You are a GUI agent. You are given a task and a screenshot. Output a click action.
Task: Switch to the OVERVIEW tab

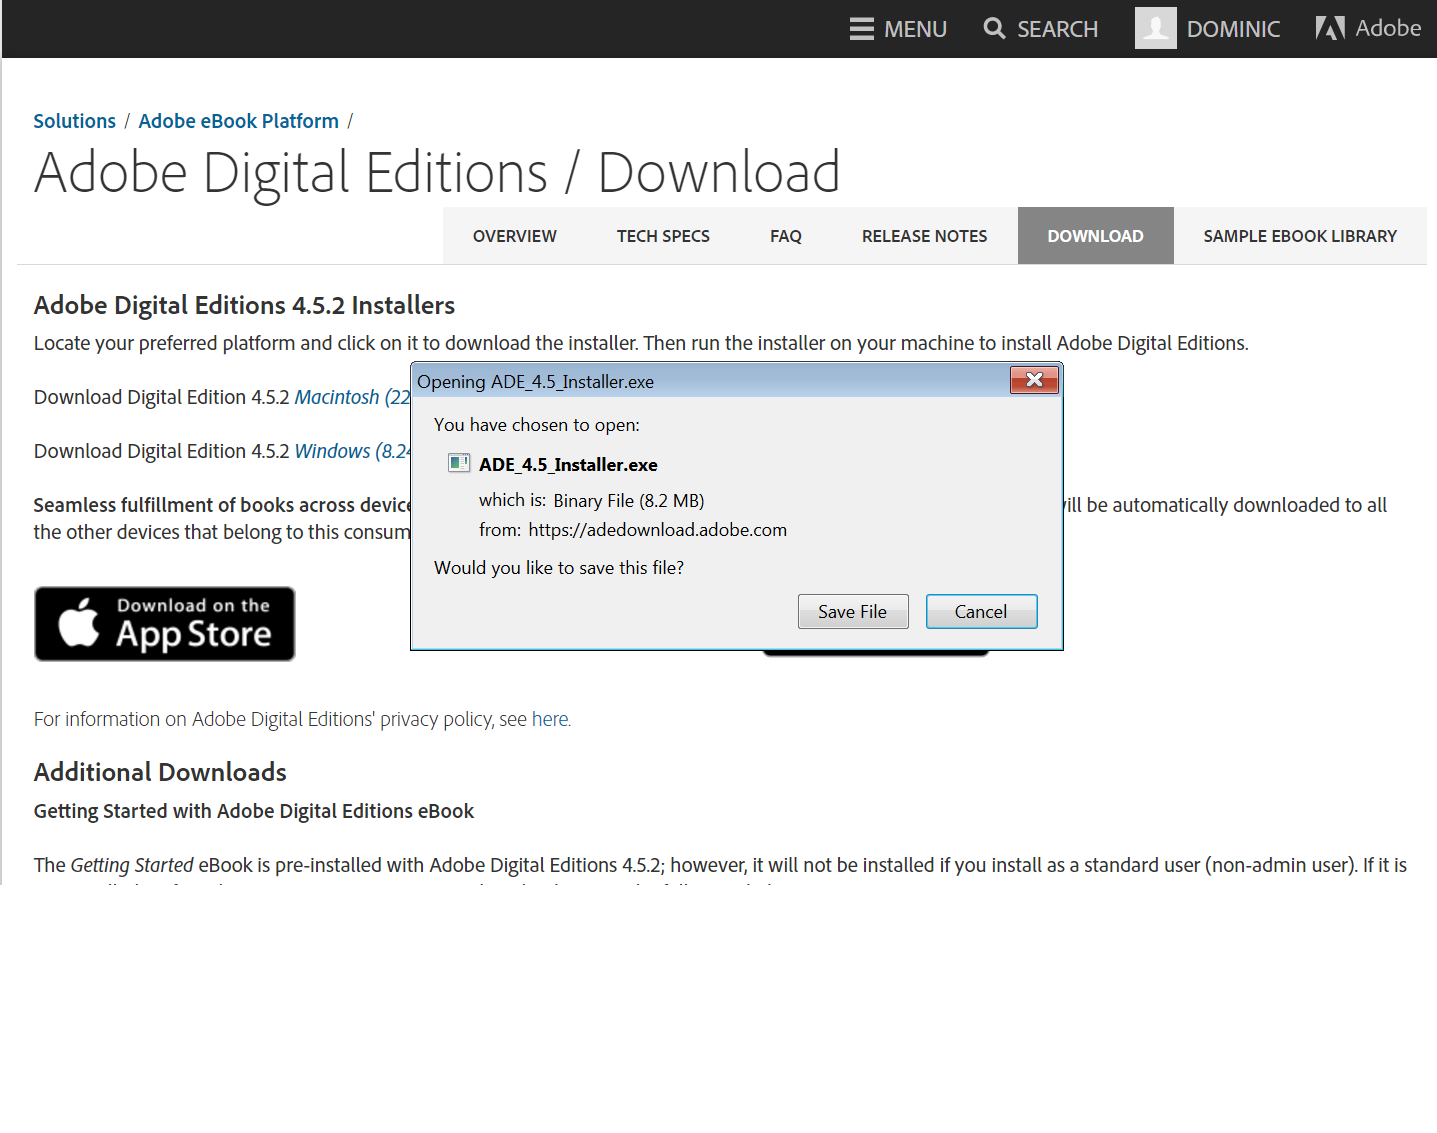[514, 235]
